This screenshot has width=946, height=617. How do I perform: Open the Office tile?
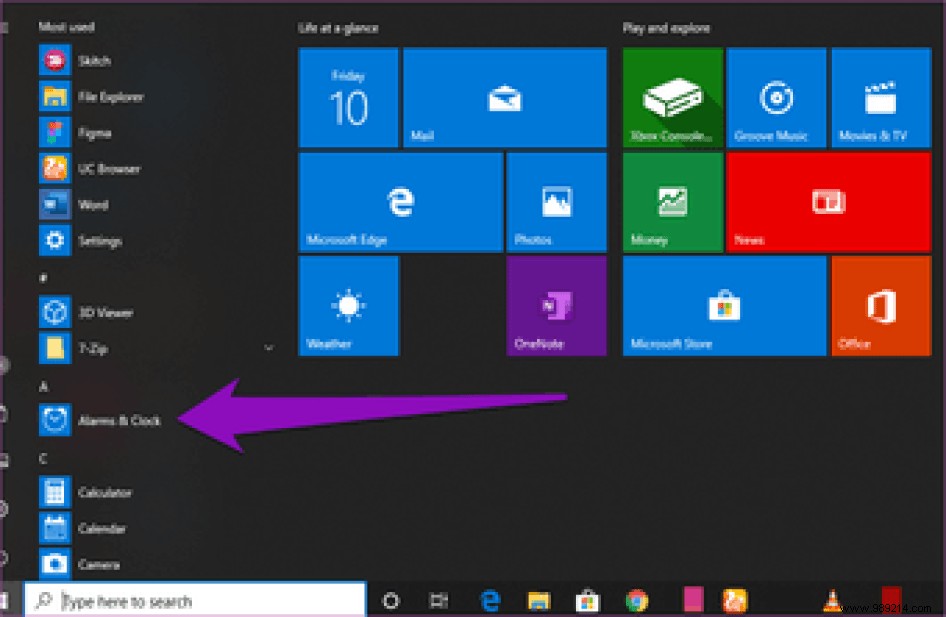coord(880,306)
